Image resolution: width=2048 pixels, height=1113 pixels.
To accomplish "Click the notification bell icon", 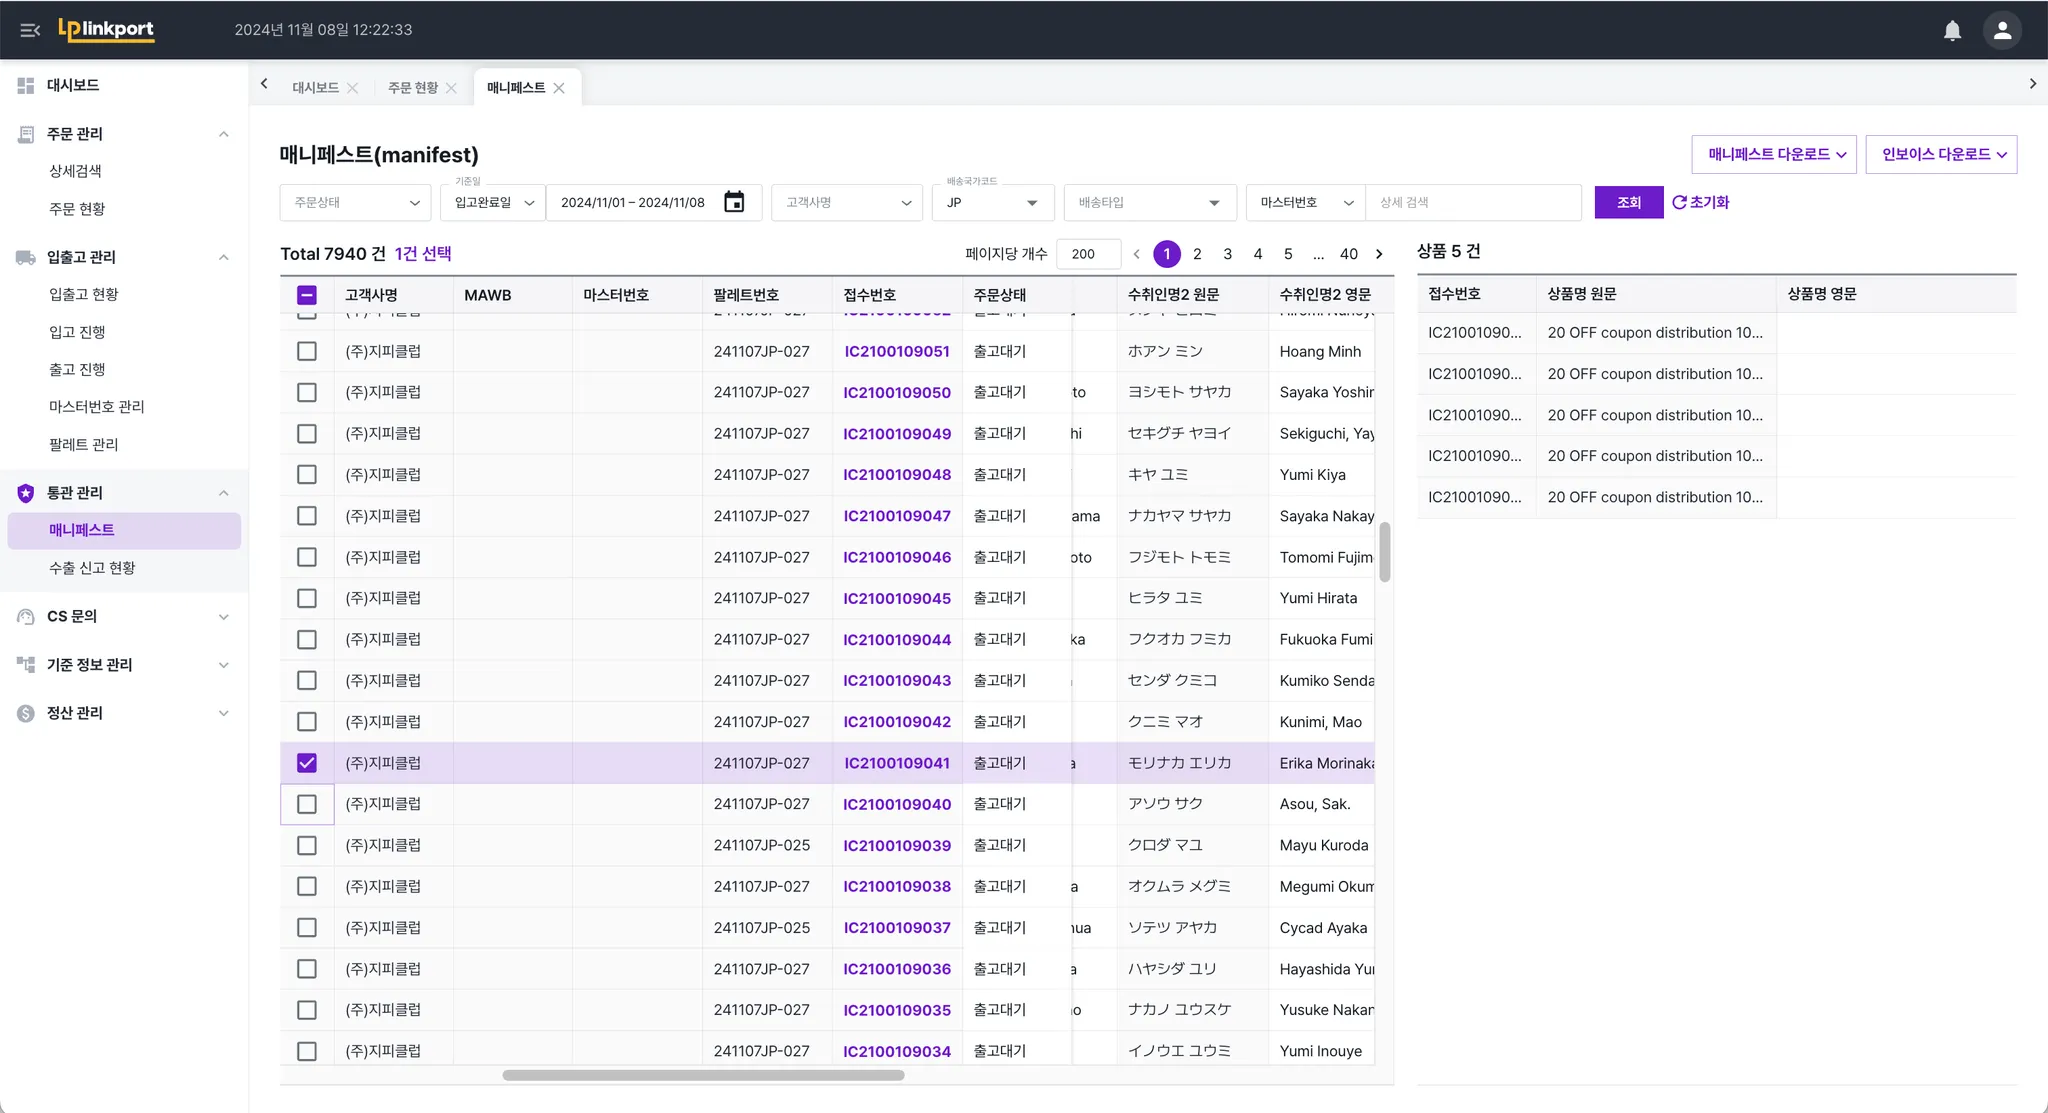I will click(x=1952, y=30).
